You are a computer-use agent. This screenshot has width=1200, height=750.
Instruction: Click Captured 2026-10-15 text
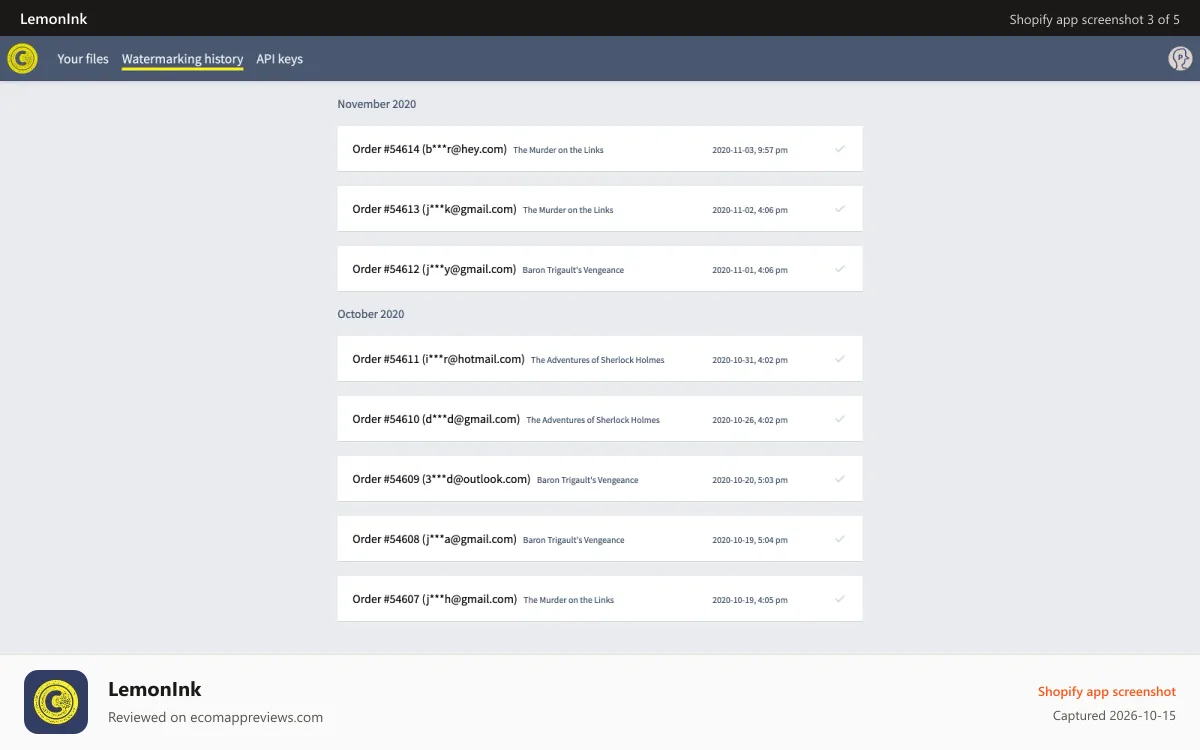[1114, 716]
